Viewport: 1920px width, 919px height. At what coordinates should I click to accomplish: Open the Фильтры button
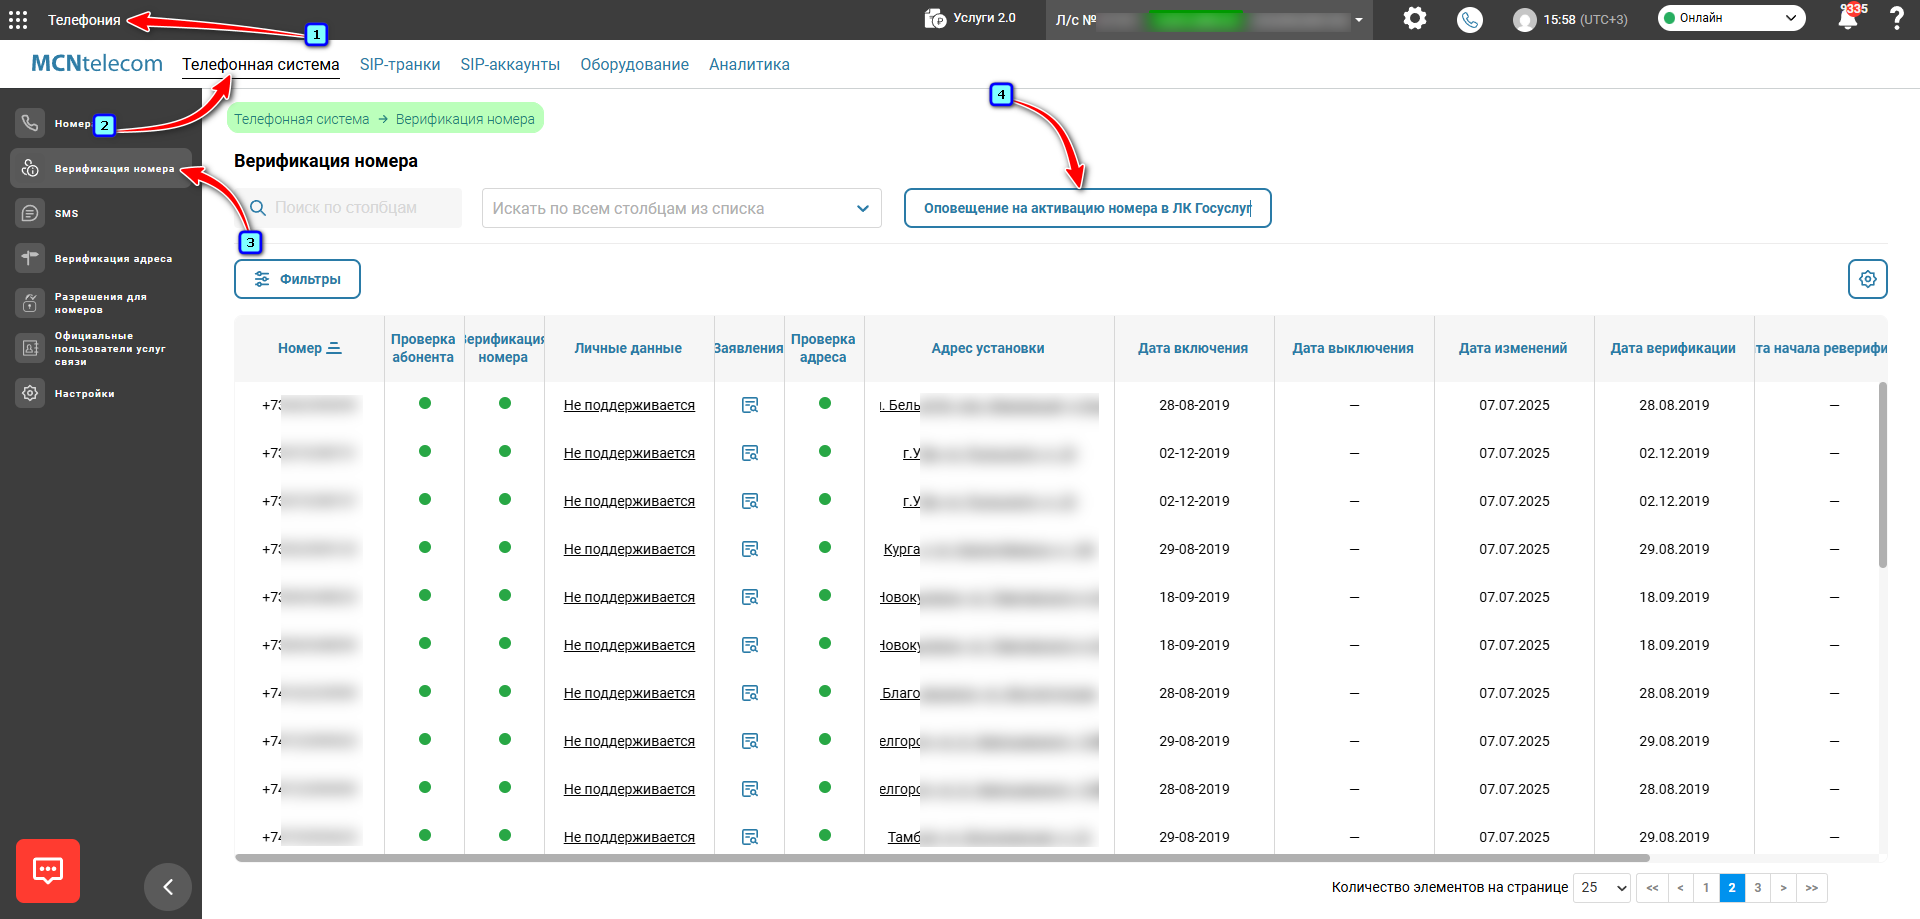tap(297, 279)
